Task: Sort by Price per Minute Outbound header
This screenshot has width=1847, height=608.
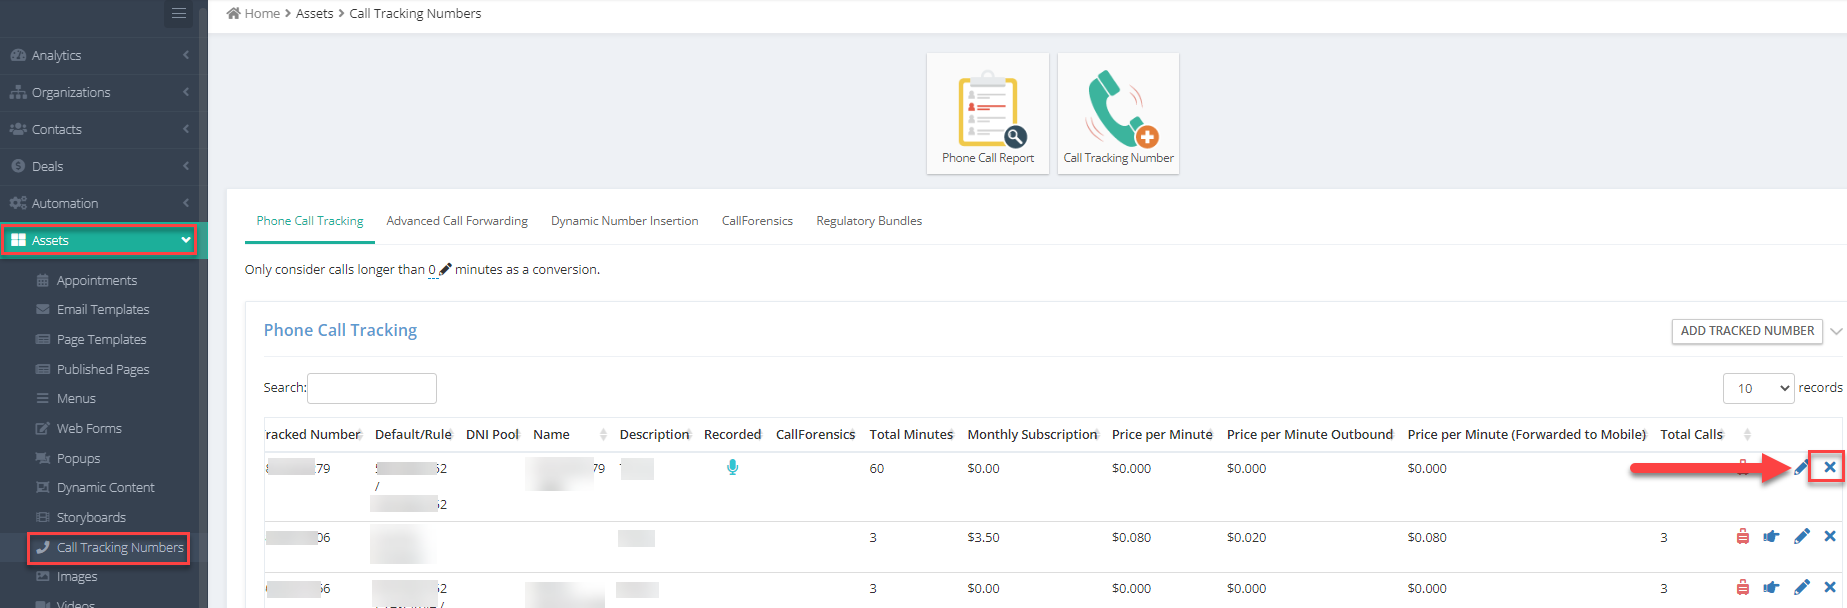Action: click(x=1310, y=434)
